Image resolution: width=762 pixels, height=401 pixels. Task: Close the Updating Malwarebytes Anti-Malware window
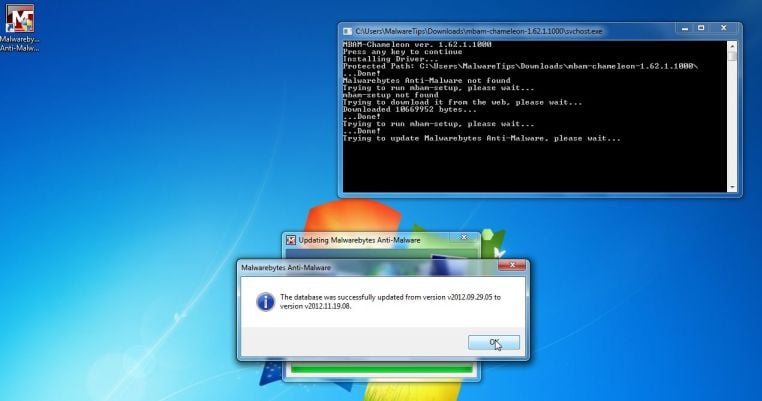click(x=464, y=237)
